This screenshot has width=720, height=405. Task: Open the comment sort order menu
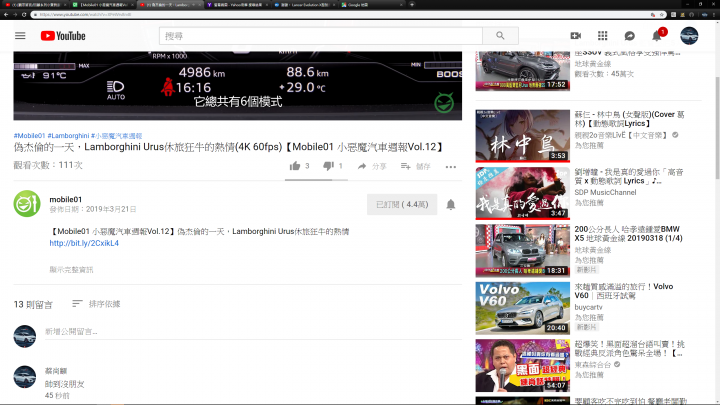(96, 304)
